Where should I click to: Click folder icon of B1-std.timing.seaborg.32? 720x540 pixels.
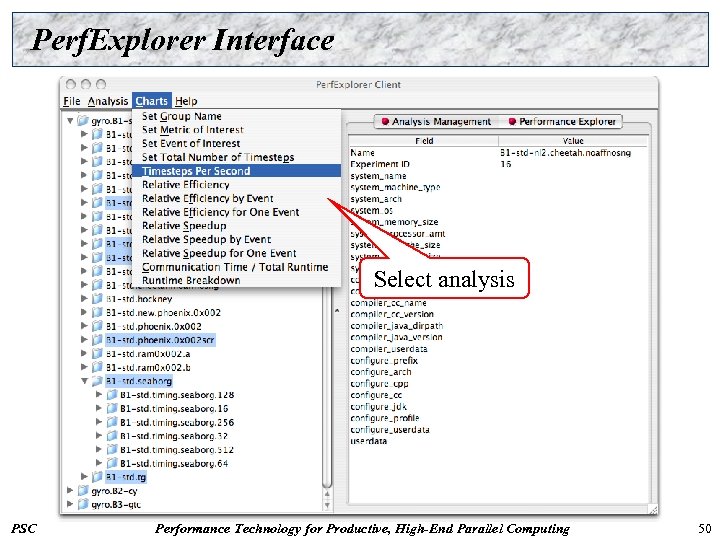tap(112, 435)
